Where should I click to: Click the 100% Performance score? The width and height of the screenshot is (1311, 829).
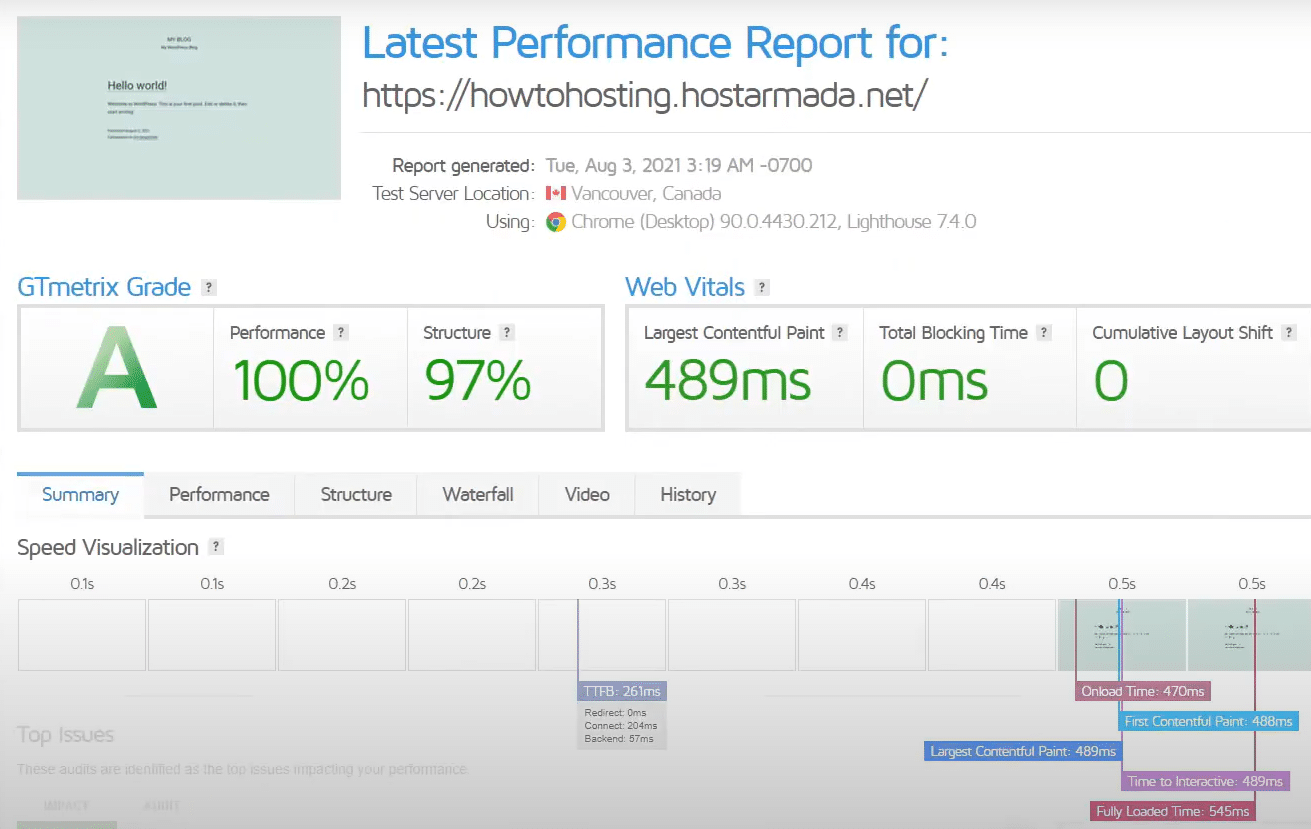[300, 381]
